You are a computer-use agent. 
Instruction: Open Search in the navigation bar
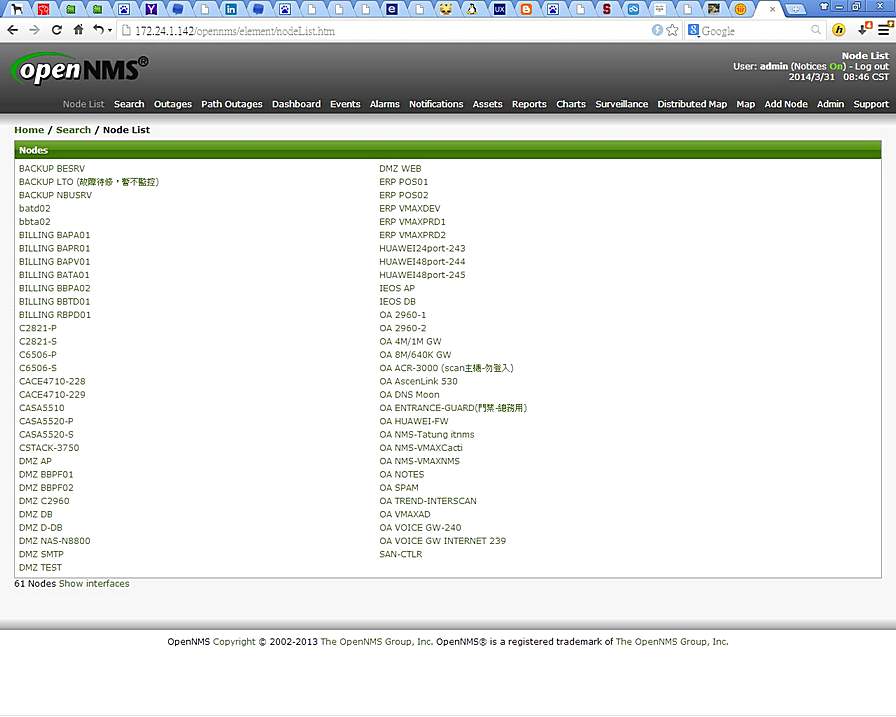[129, 104]
